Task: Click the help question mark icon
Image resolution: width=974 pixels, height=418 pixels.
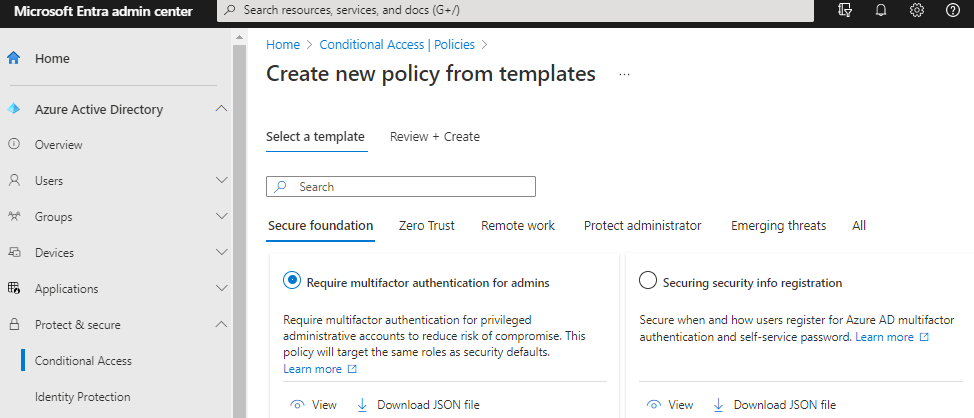Action: 952,10
